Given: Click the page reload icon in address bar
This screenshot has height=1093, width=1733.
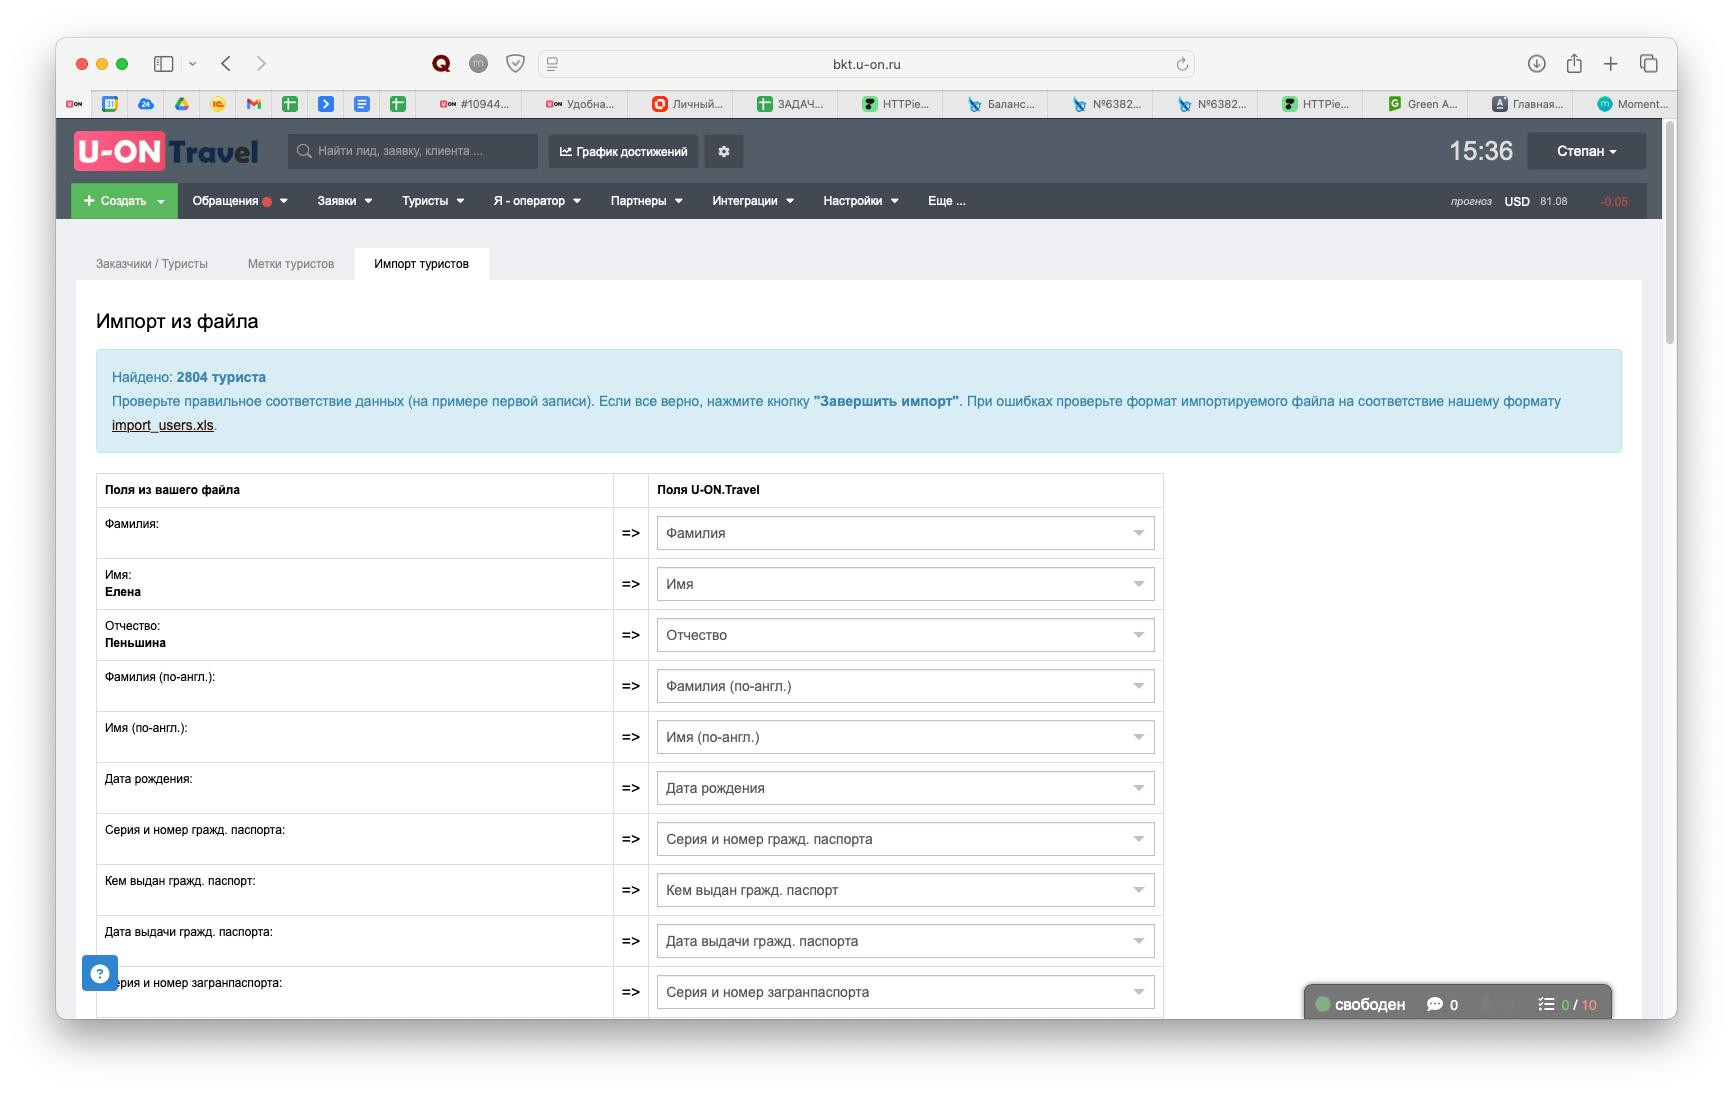Looking at the screenshot, I should (x=1182, y=64).
